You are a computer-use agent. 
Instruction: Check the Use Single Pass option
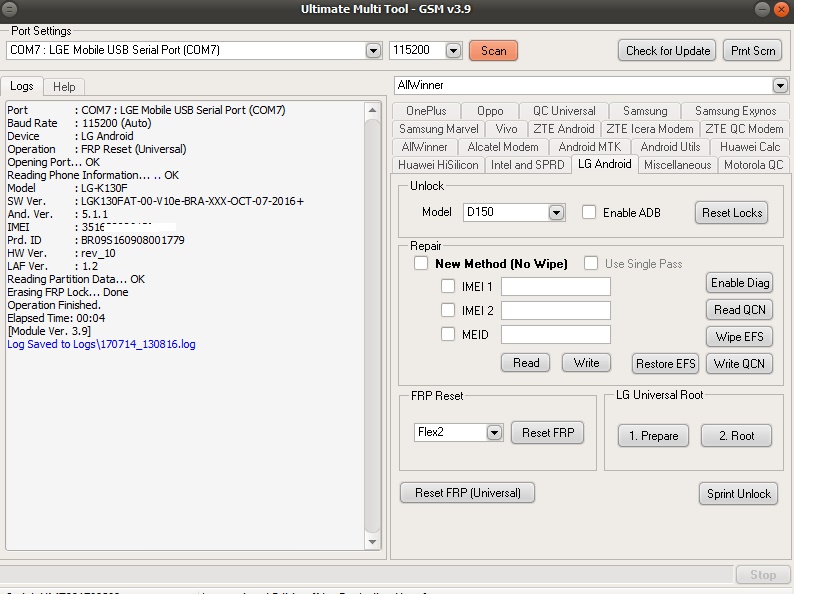point(591,263)
